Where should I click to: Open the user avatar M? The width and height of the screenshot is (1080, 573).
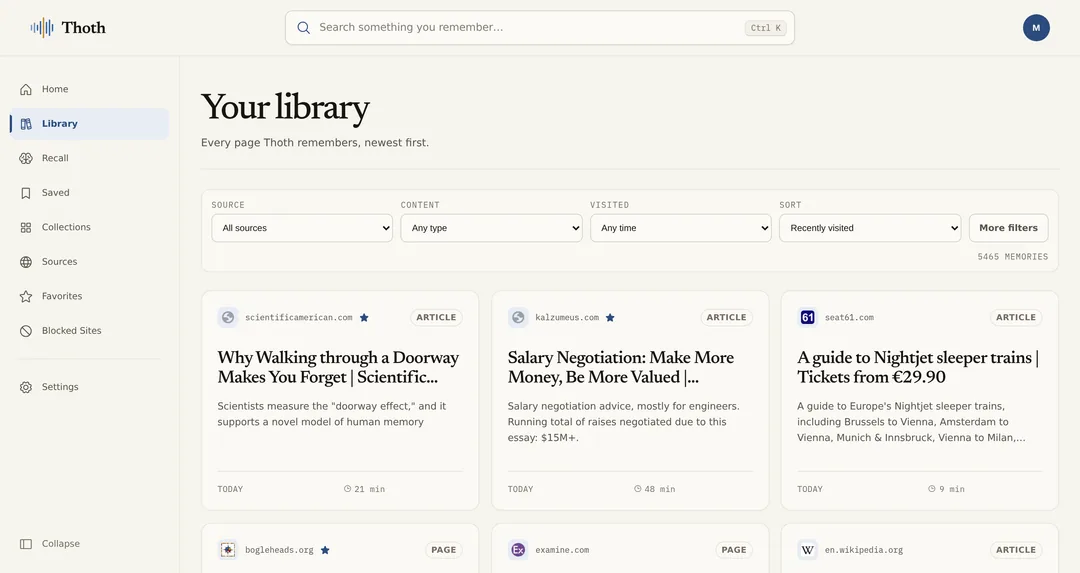point(1036,28)
